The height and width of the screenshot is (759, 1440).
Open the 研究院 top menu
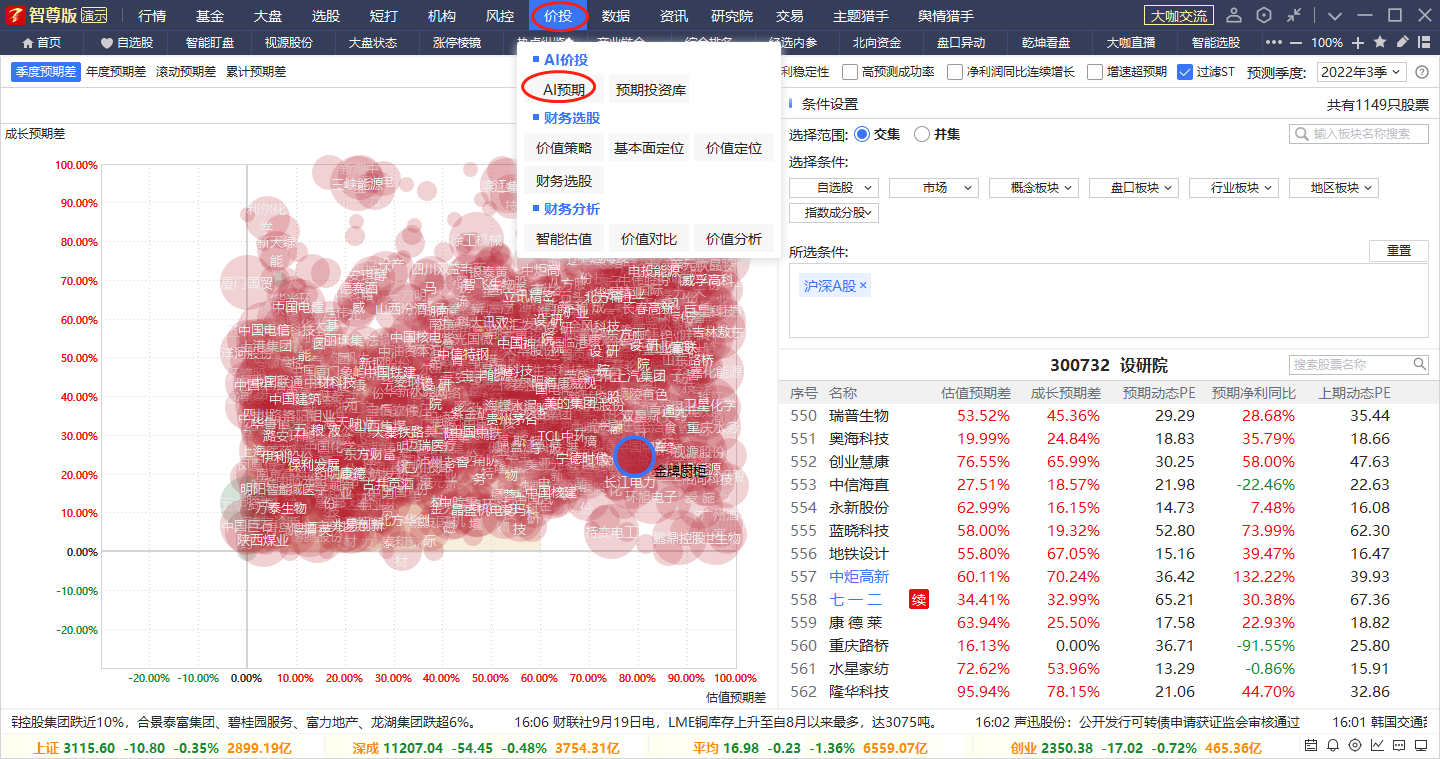tap(732, 16)
